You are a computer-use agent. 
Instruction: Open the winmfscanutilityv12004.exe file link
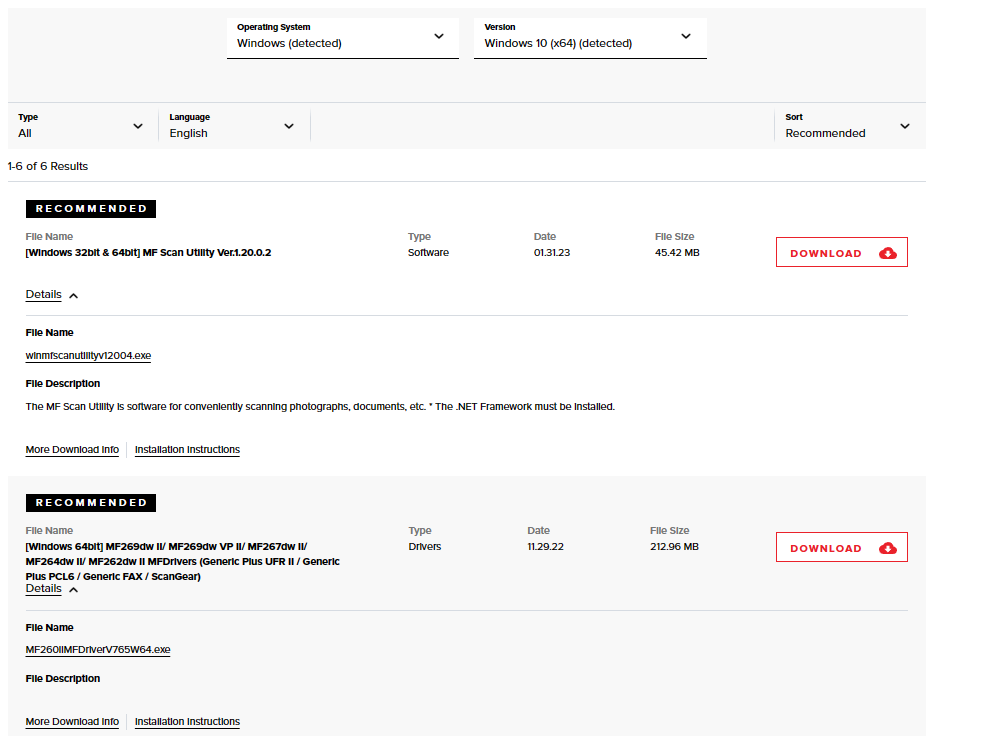coord(88,356)
